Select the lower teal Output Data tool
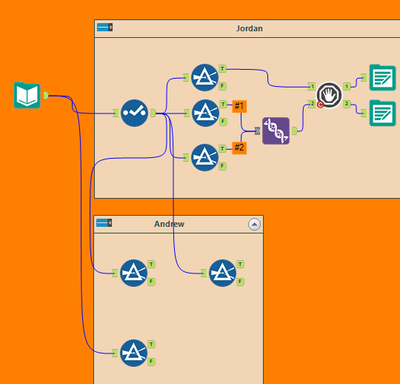This screenshot has width=400, height=384. pyautogui.click(x=382, y=113)
